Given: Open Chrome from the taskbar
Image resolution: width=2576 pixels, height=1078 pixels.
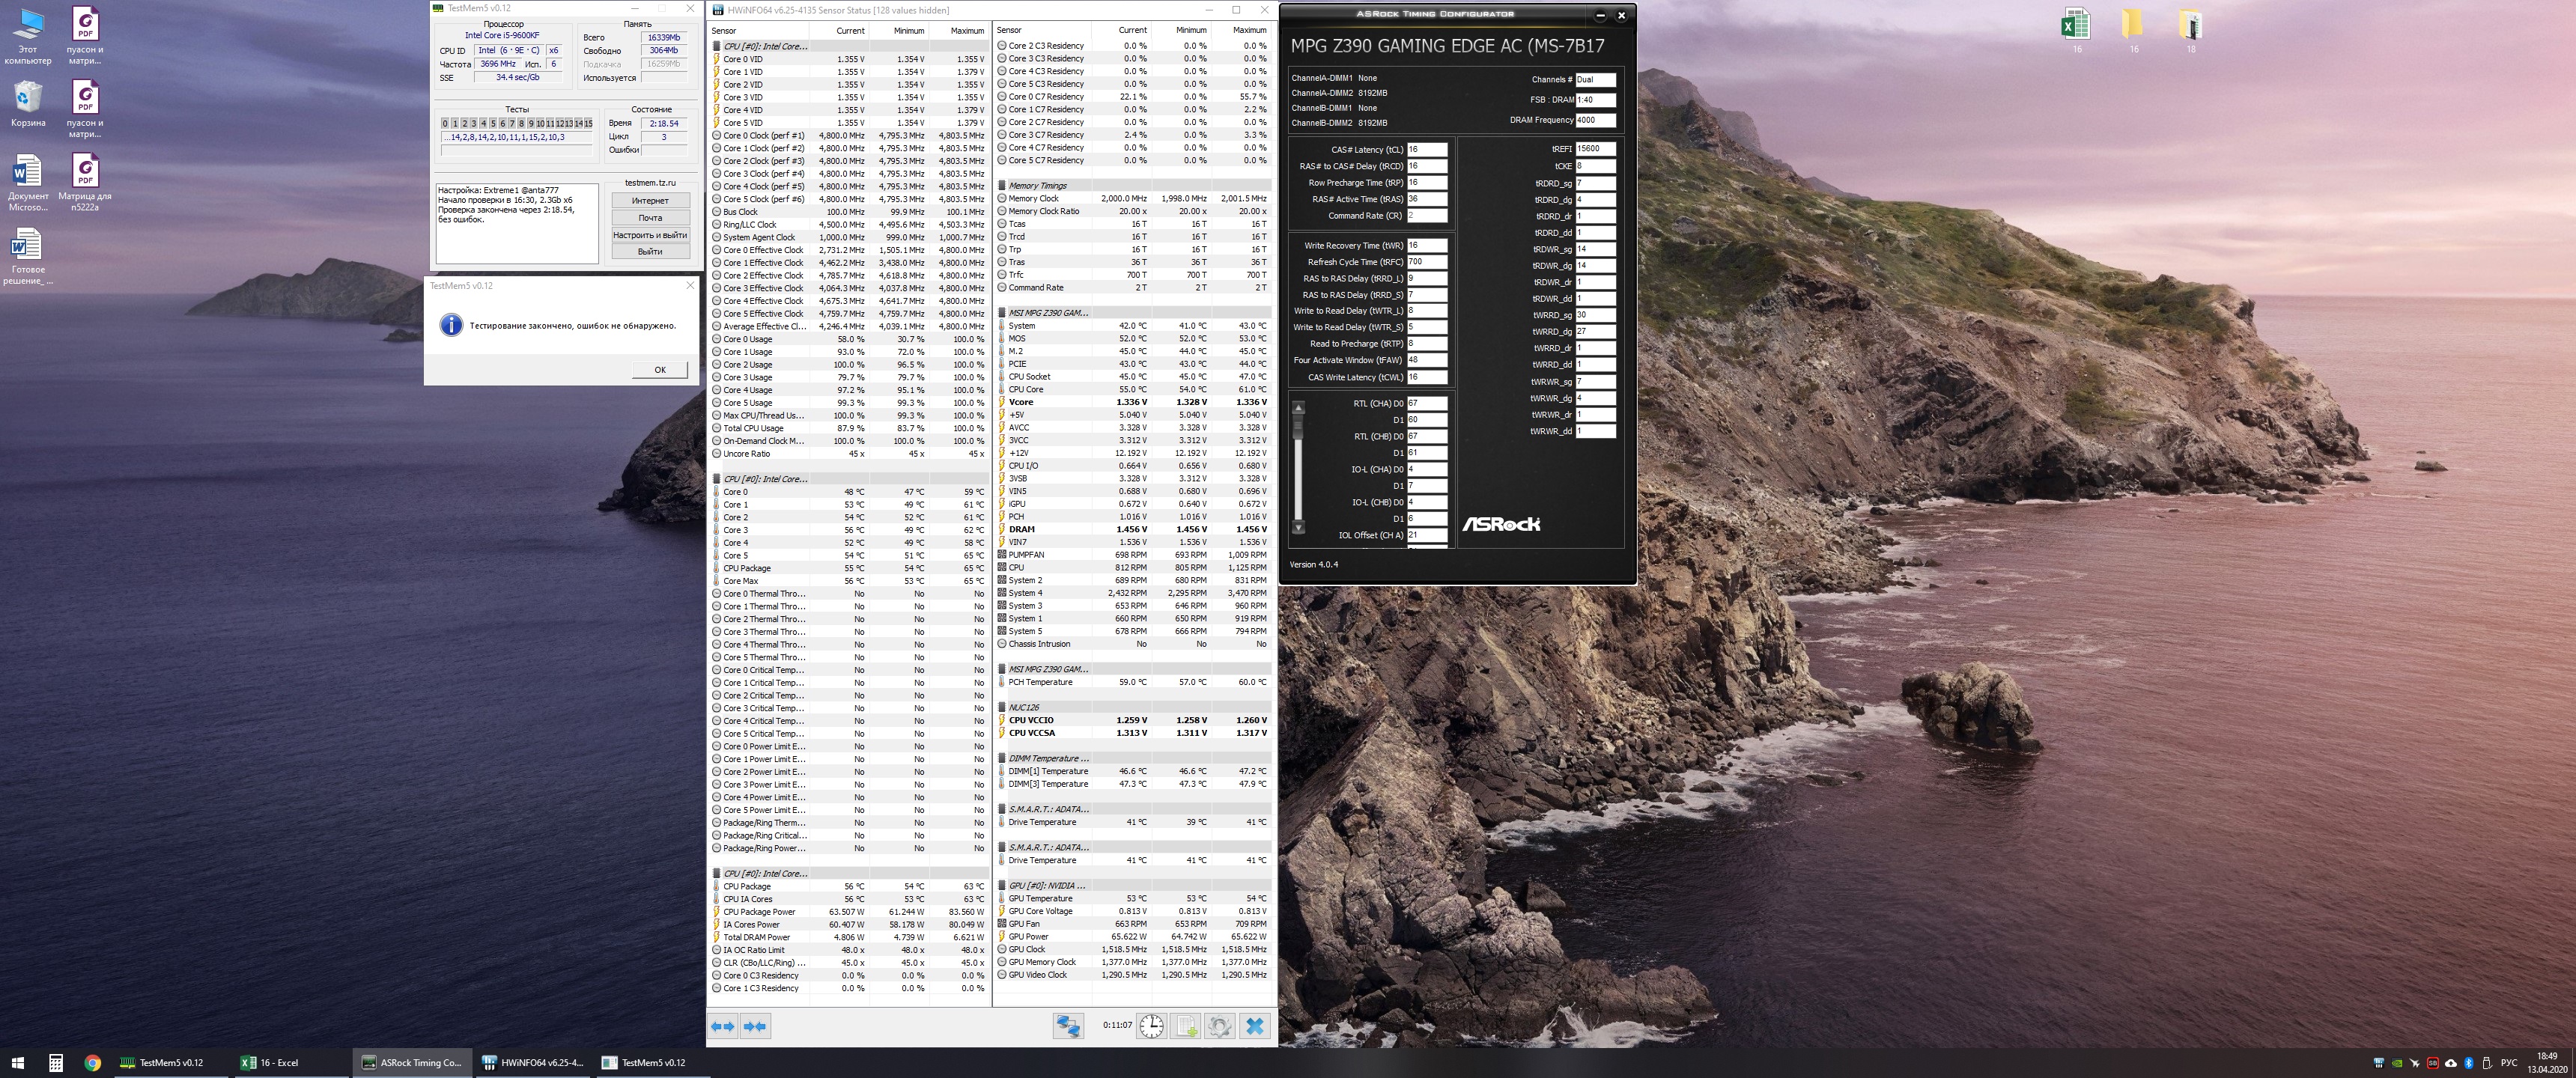Looking at the screenshot, I should click(x=92, y=1063).
